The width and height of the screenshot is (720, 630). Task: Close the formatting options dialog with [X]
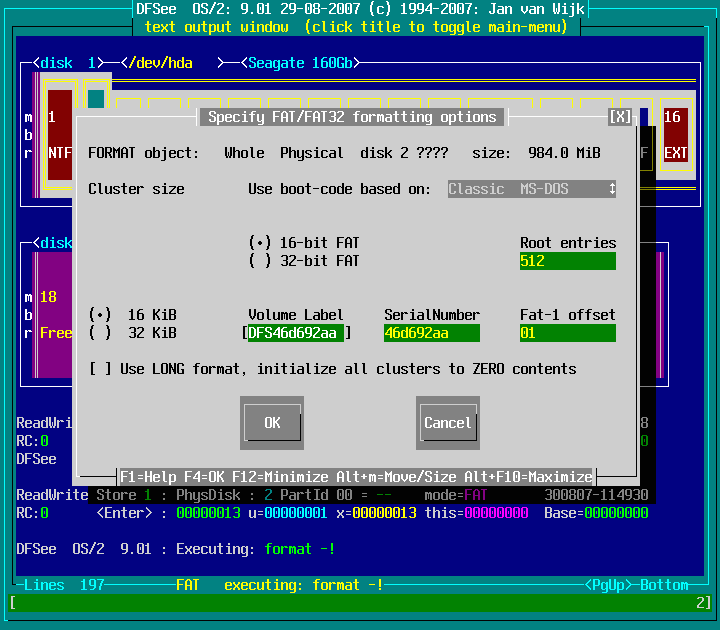(620, 117)
